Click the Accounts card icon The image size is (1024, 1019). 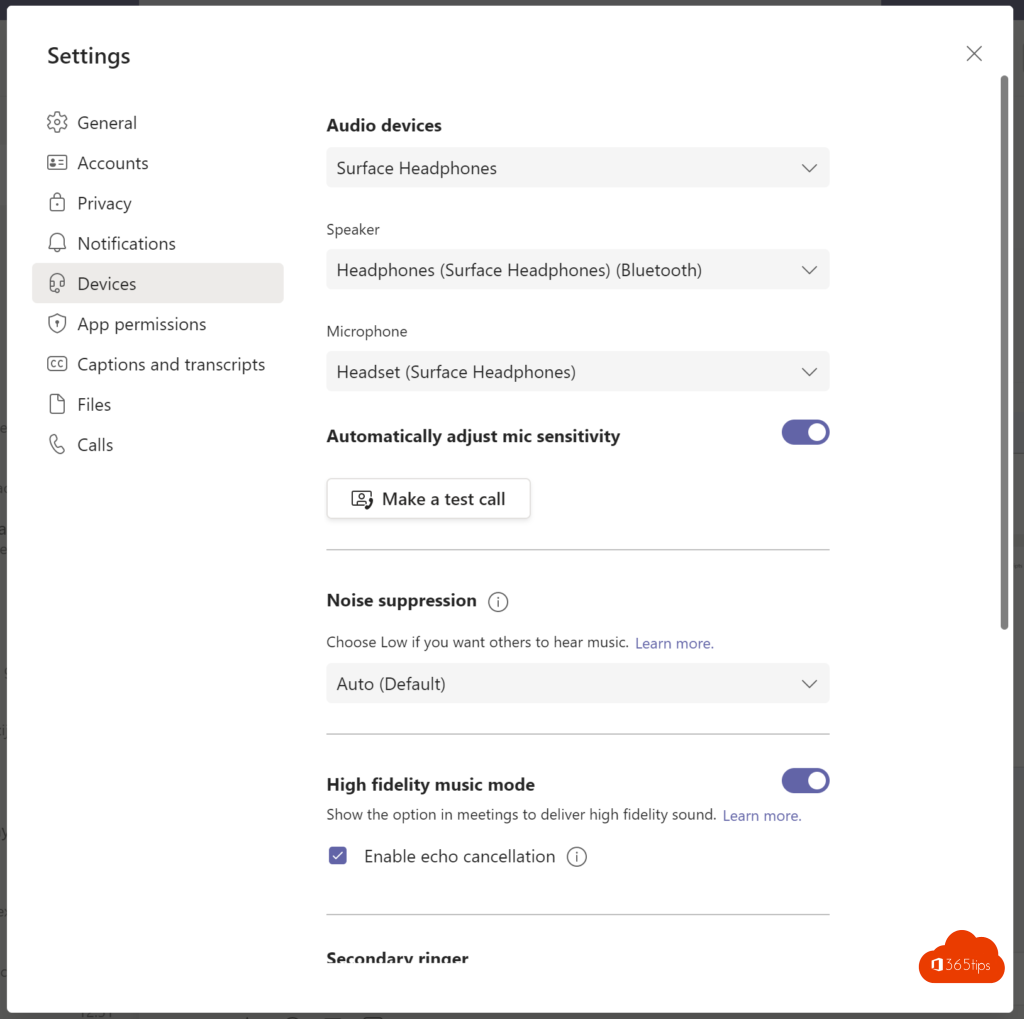pyautogui.click(x=57, y=163)
